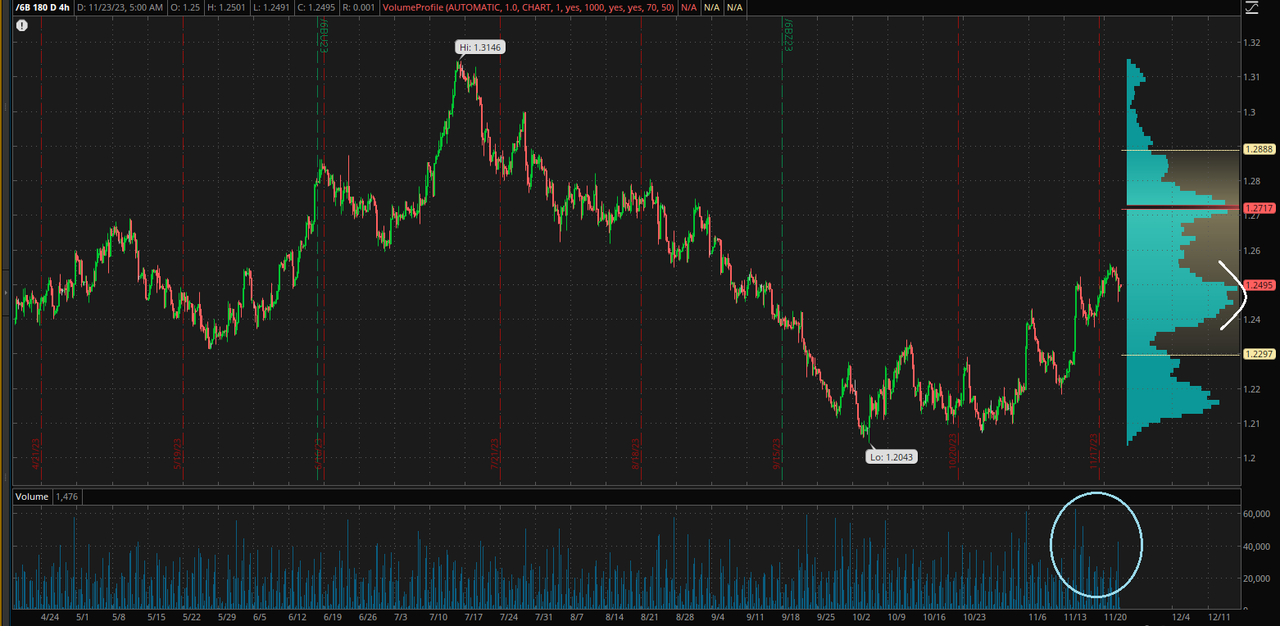Screen dimensions: 1280x626
Task: Click the 7/17 date on the time axis
Action: tap(473, 617)
